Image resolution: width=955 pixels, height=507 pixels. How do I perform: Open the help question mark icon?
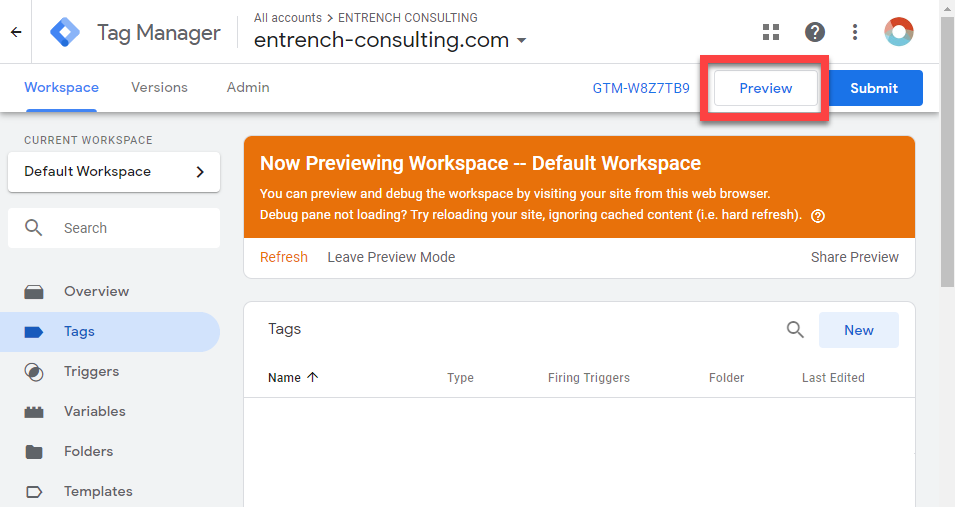pos(815,32)
